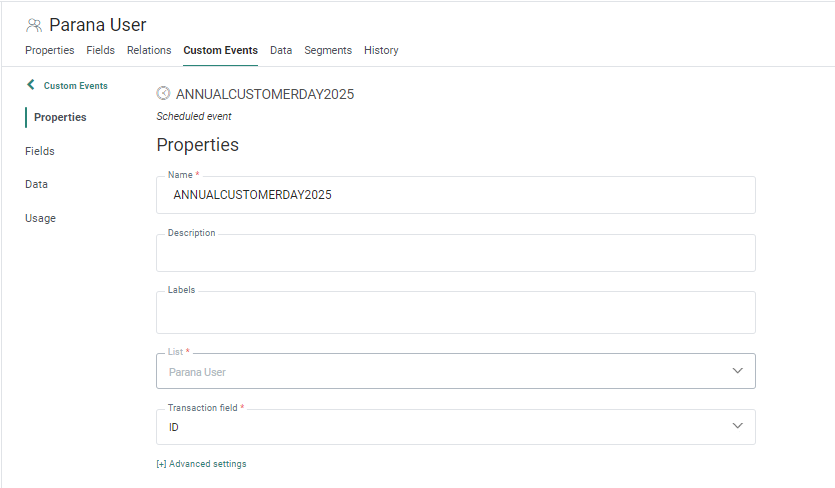
Task: Select the Custom Events tab
Action: [220, 50]
